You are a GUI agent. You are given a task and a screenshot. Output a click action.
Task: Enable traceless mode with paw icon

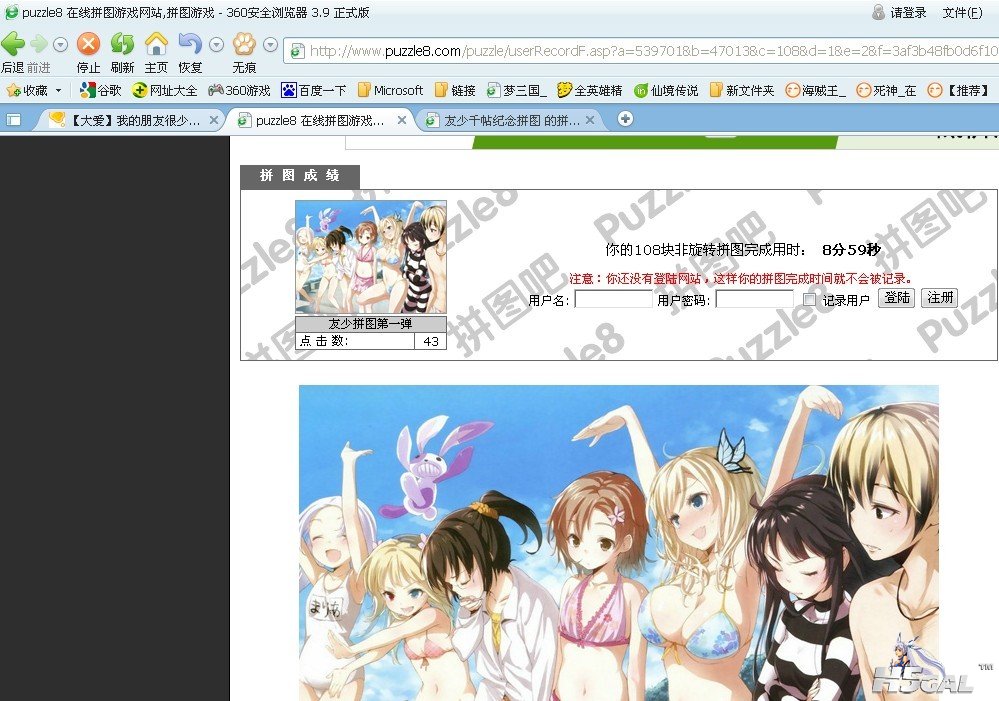click(x=244, y=45)
